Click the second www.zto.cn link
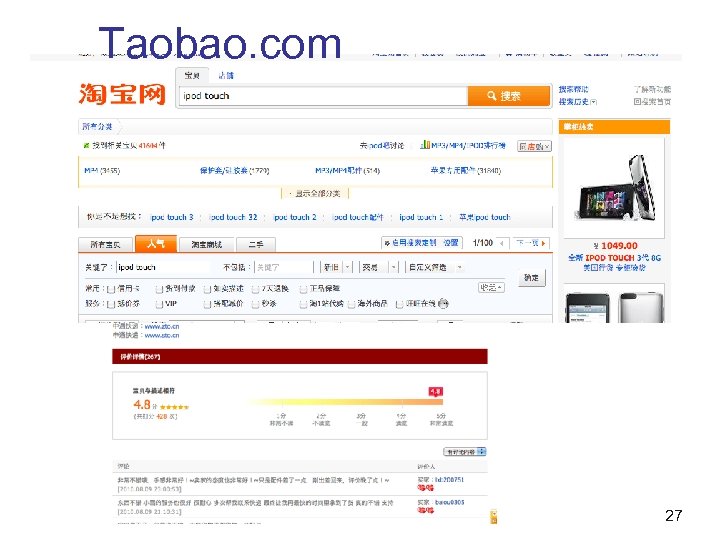 pyautogui.click(x=162, y=335)
